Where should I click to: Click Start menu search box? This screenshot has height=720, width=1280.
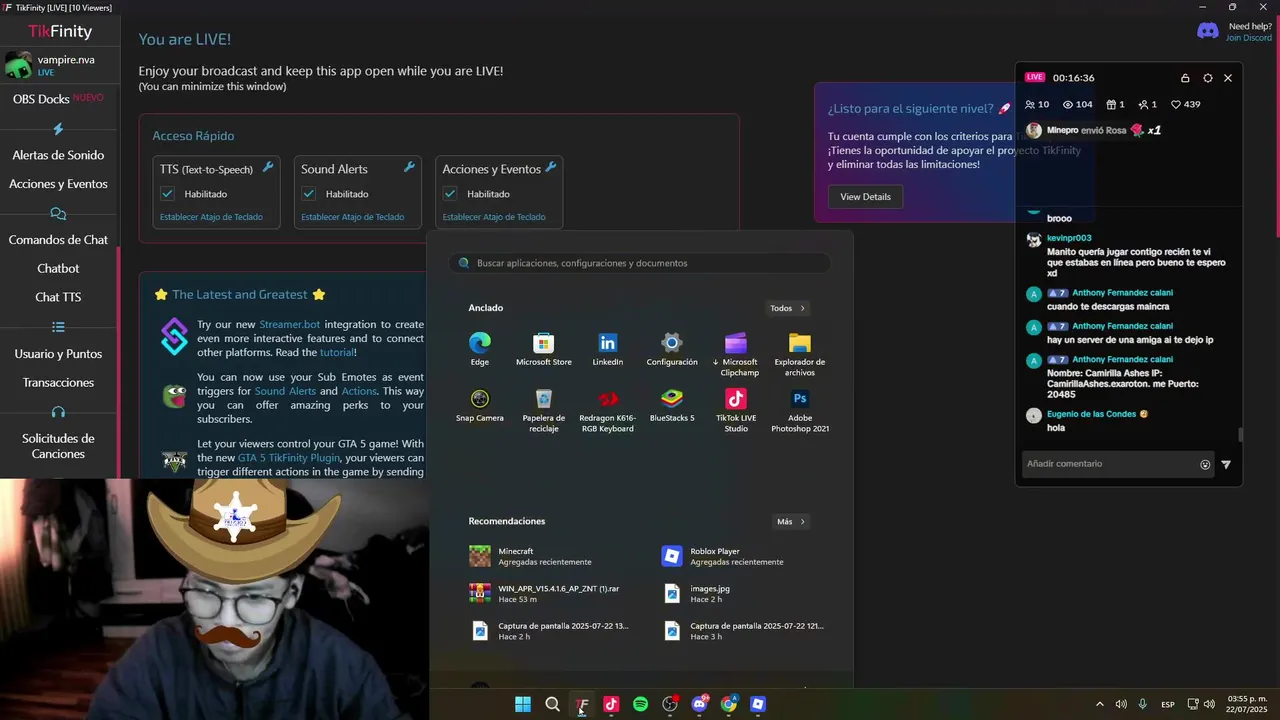tap(640, 263)
